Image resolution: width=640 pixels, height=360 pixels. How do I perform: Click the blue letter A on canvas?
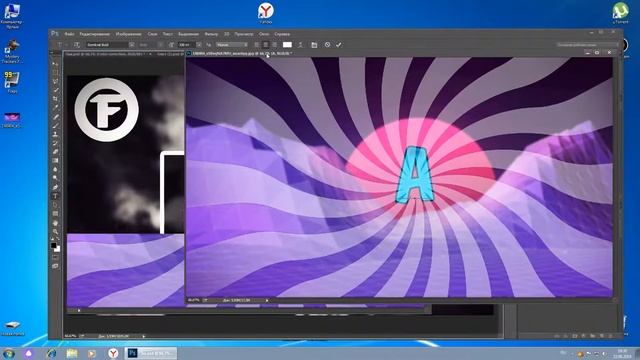414,175
